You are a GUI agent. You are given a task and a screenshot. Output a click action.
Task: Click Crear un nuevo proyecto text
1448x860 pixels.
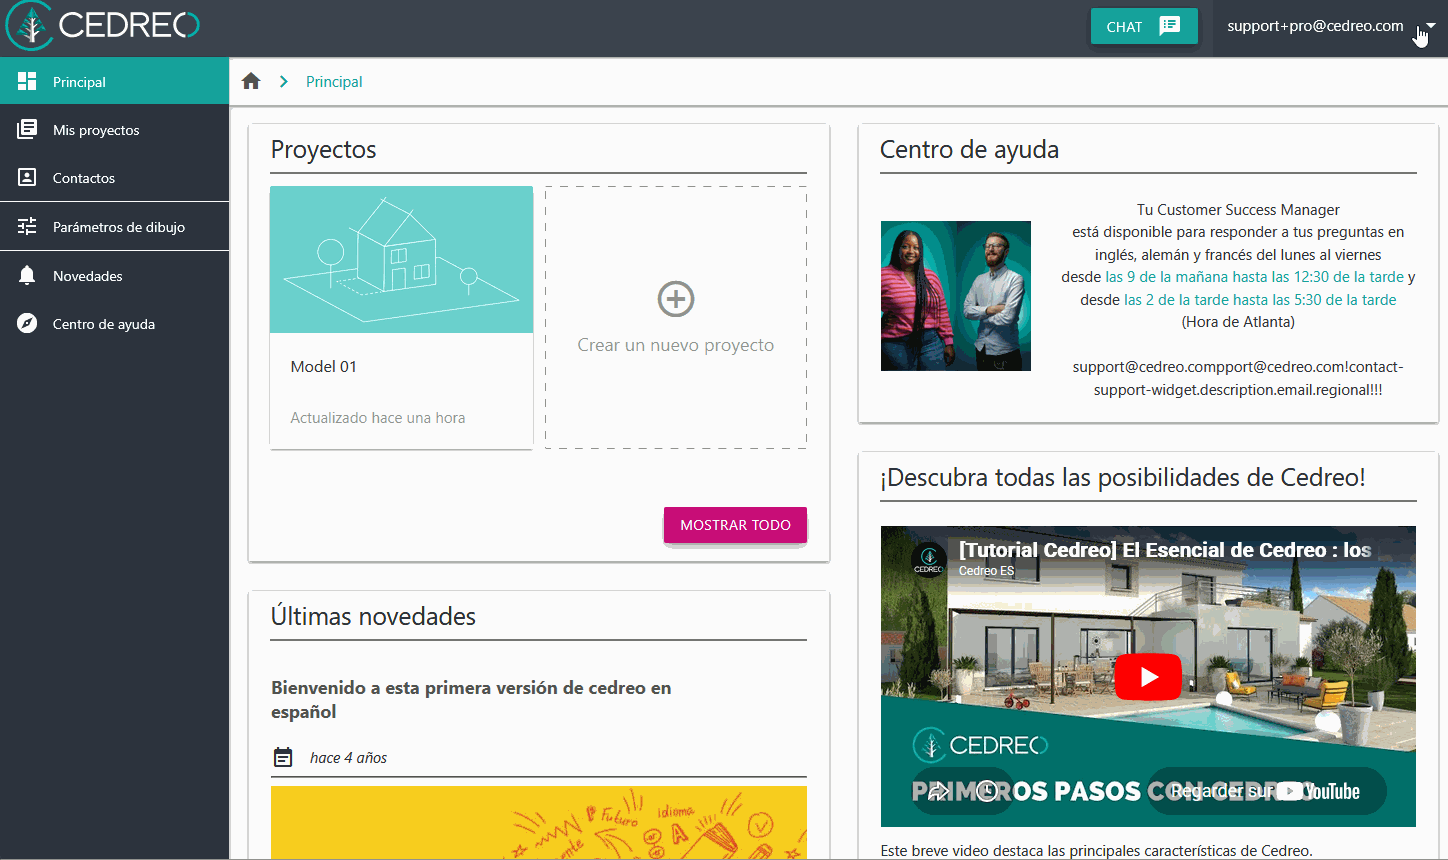(676, 345)
